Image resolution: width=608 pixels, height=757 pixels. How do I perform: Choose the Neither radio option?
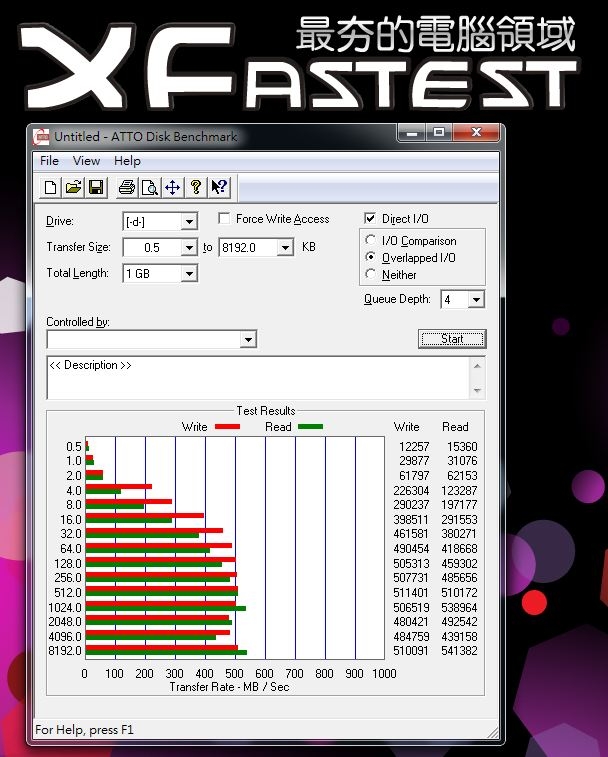click(372, 275)
